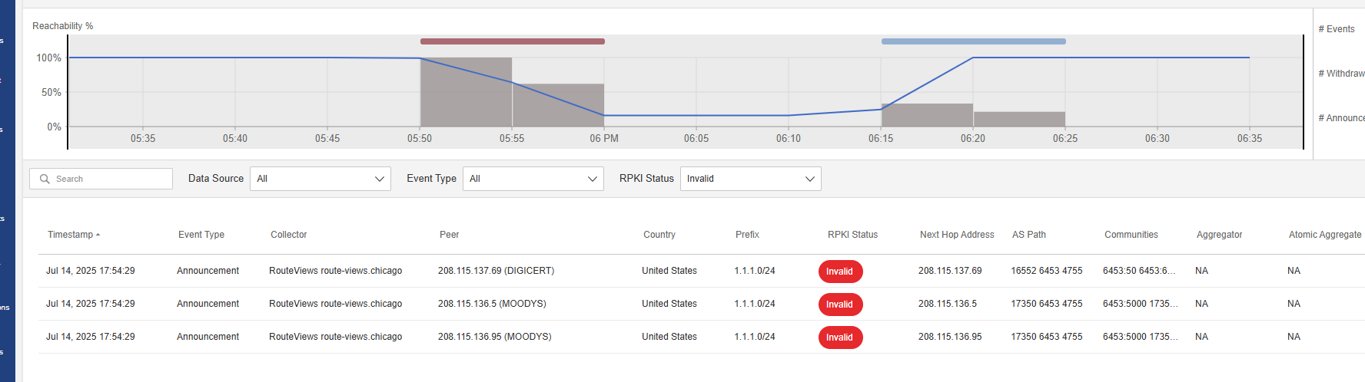Click the Invalid badge for peer 208.115.136.95
Image resolution: width=1365 pixels, height=382 pixels.
coord(840,337)
